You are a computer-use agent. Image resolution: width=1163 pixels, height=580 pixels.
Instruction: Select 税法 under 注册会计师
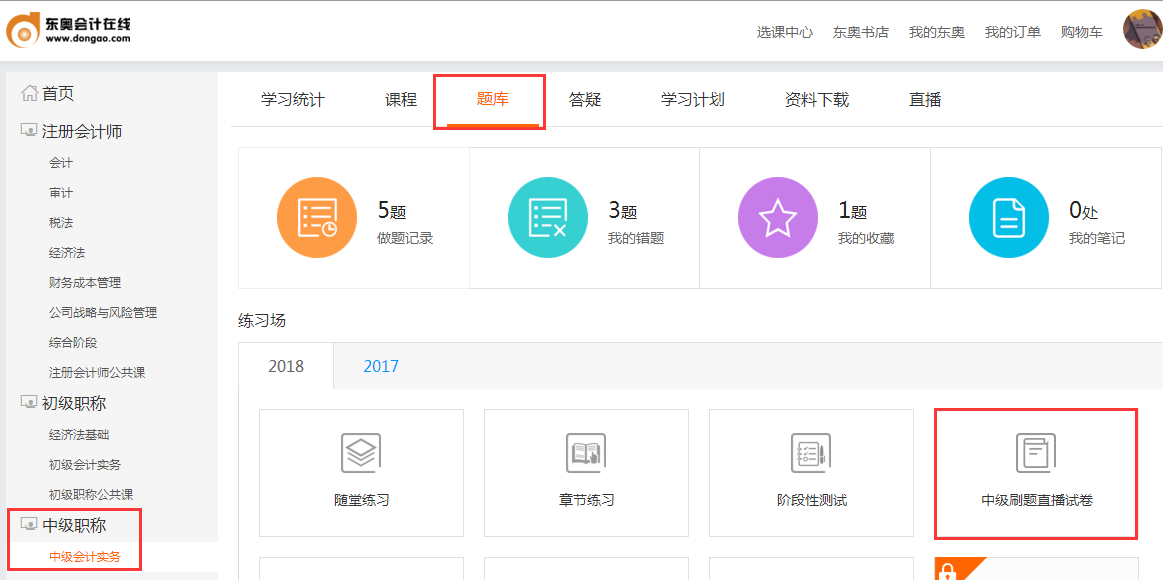pyautogui.click(x=59, y=222)
